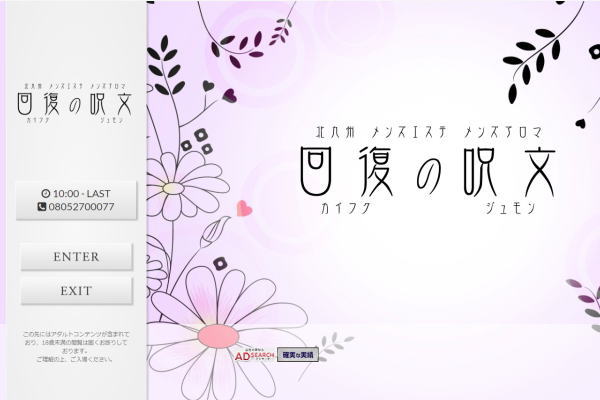The height and width of the screenshot is (400, 600).
Task: Click the phone icon beside the number
Action: point(42,207)
